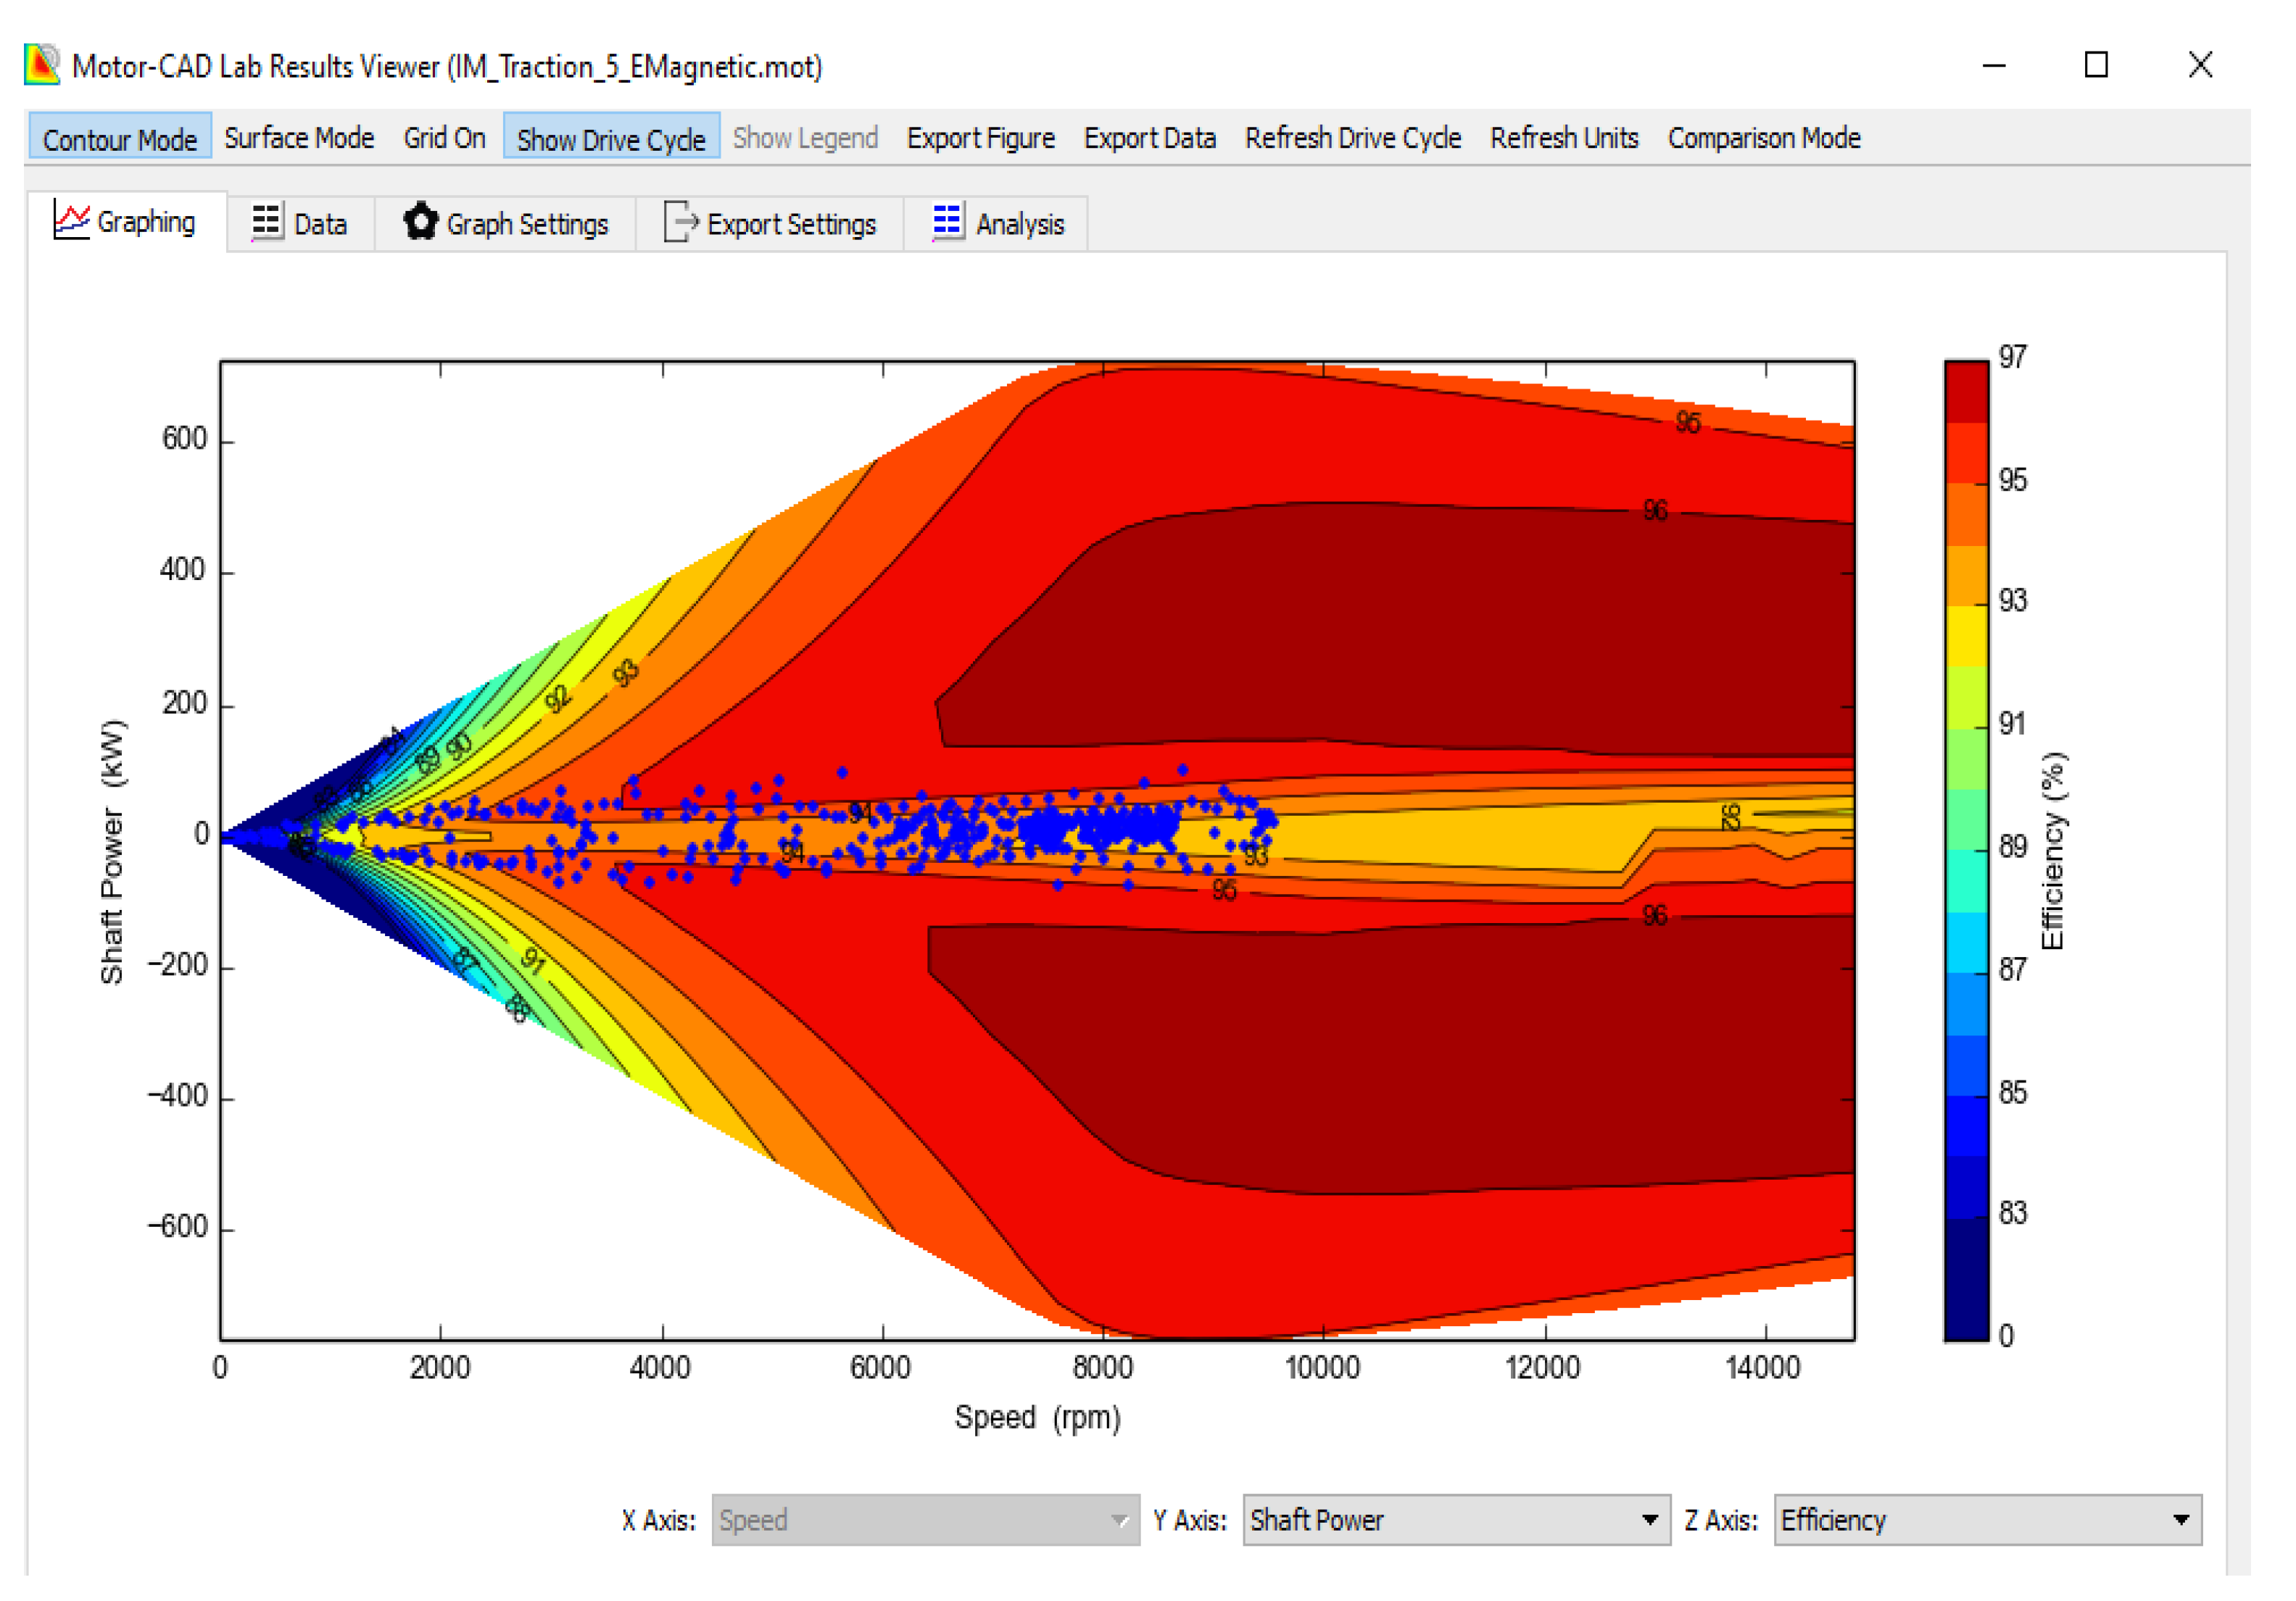Click Comparison Mode in the toolbar

click(x=1763, y=138)
